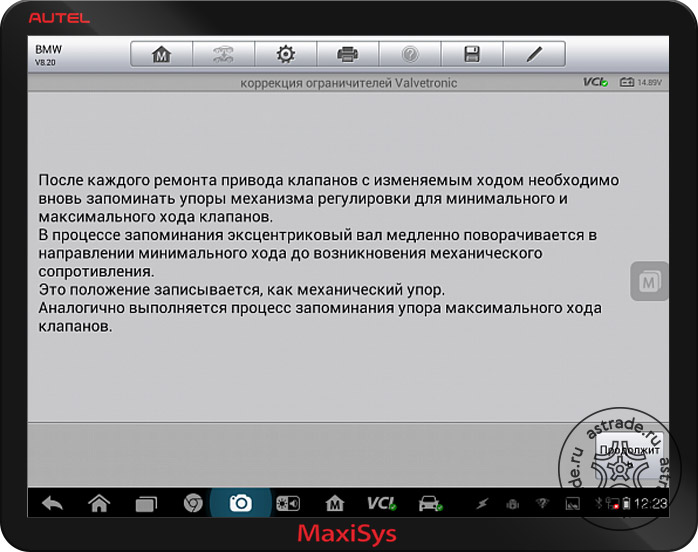Tap the BMW V8.20 label

click(x=48, y=55)
